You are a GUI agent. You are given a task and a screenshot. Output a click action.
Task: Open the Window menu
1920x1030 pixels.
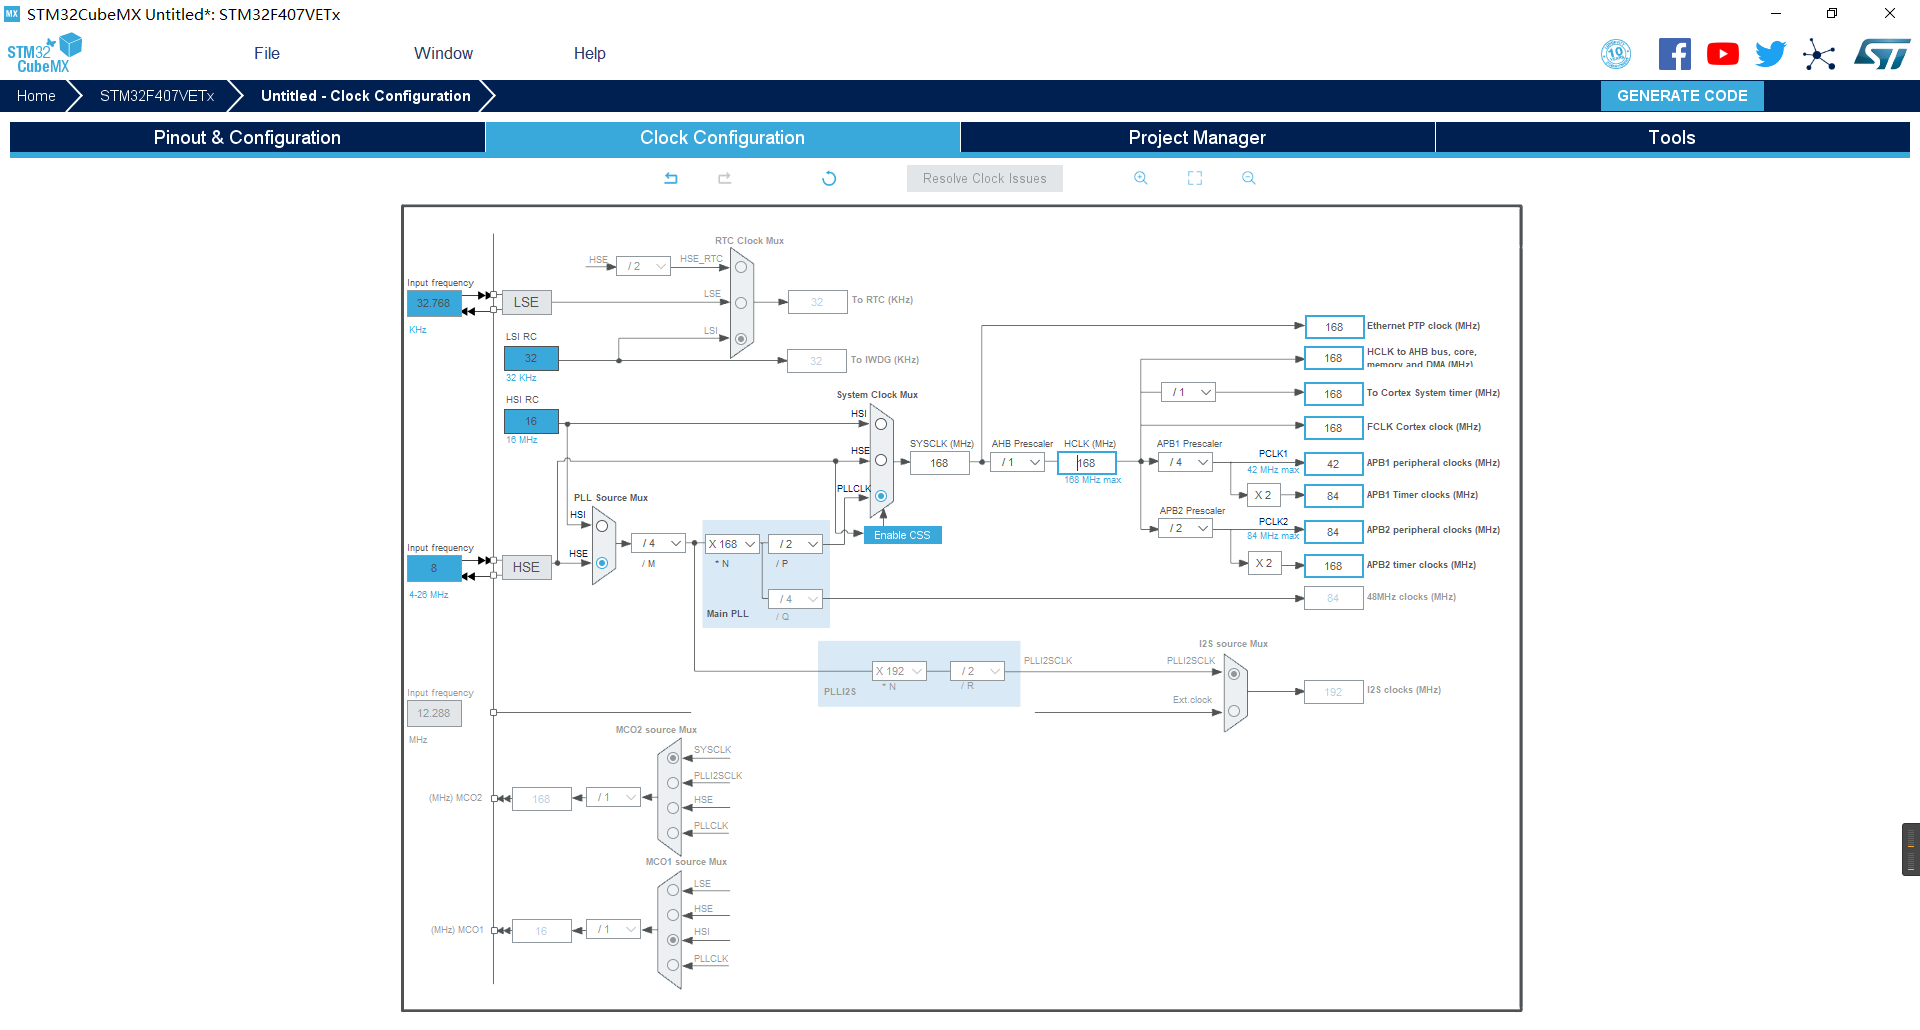point(443,53)
